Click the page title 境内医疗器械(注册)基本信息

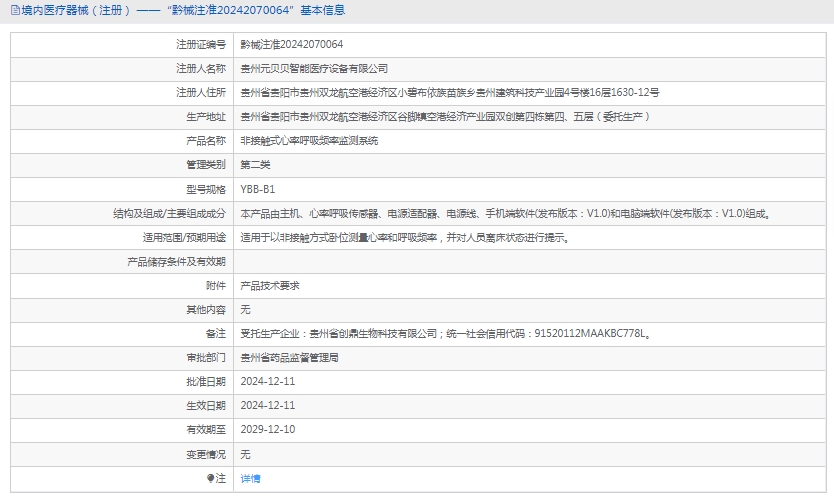(x=184, y=11)
